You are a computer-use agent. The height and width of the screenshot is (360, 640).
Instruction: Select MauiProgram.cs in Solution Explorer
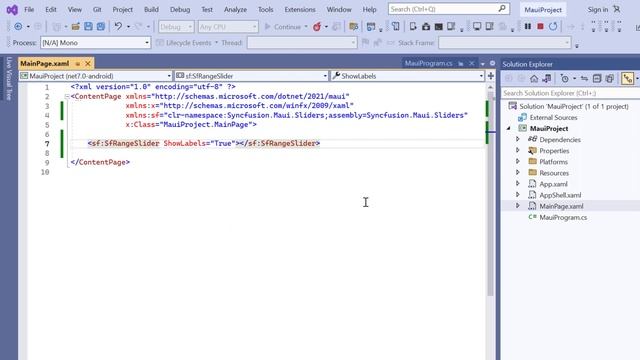coord(563,218)
